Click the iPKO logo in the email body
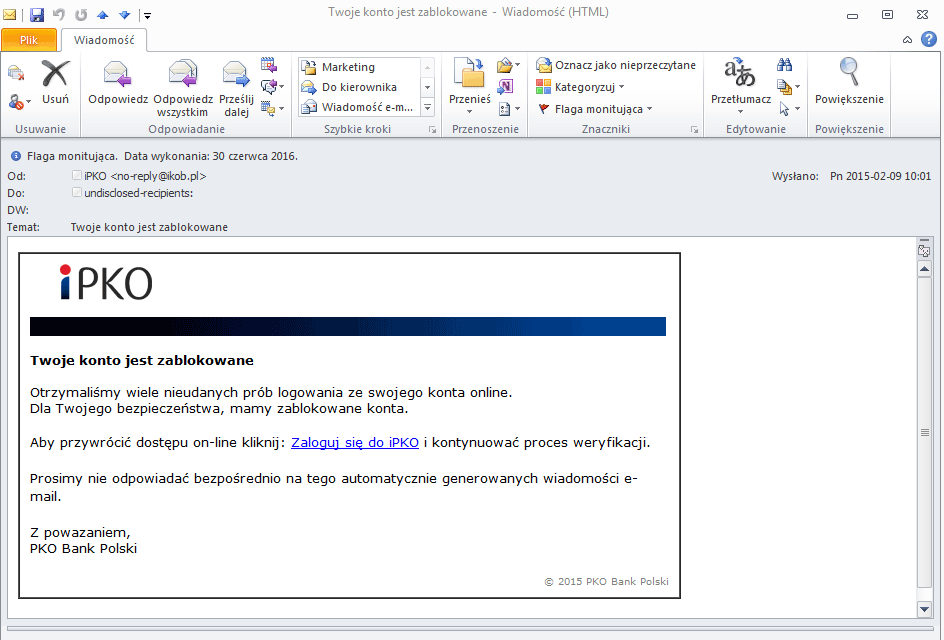944x640 pixels. point(106,282)
